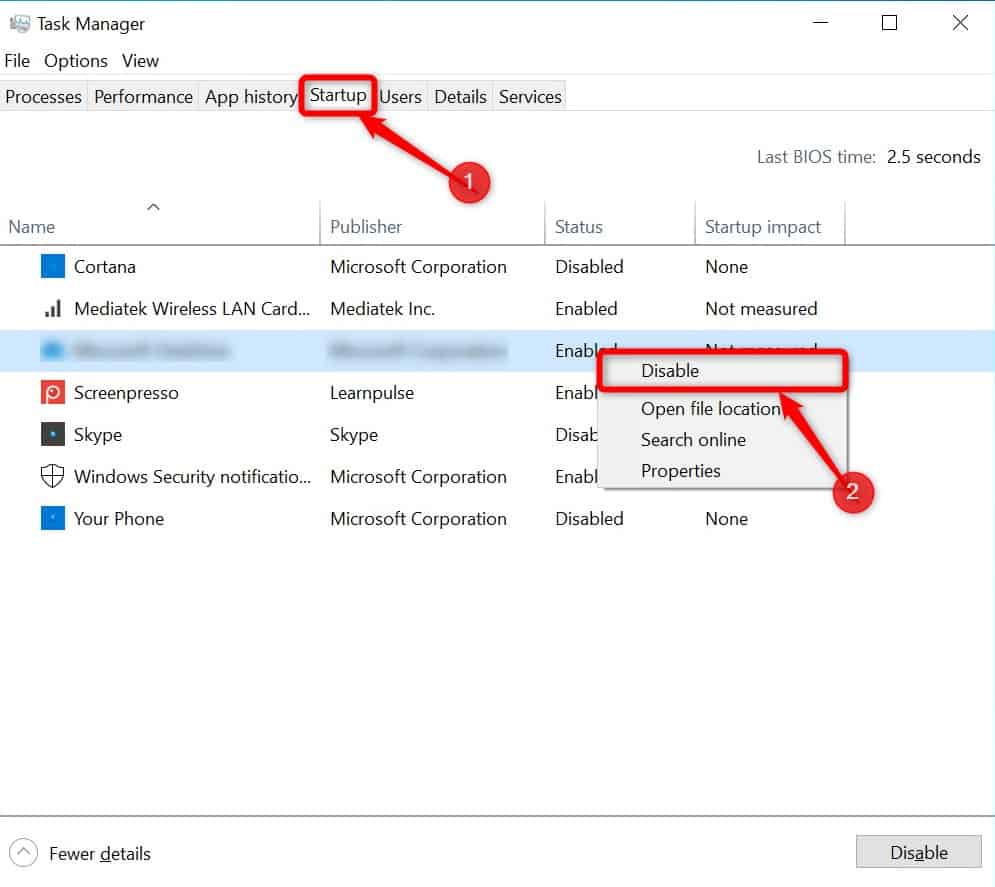
Task: Click the Task Manager title bar icon
Action: point(20,24)
